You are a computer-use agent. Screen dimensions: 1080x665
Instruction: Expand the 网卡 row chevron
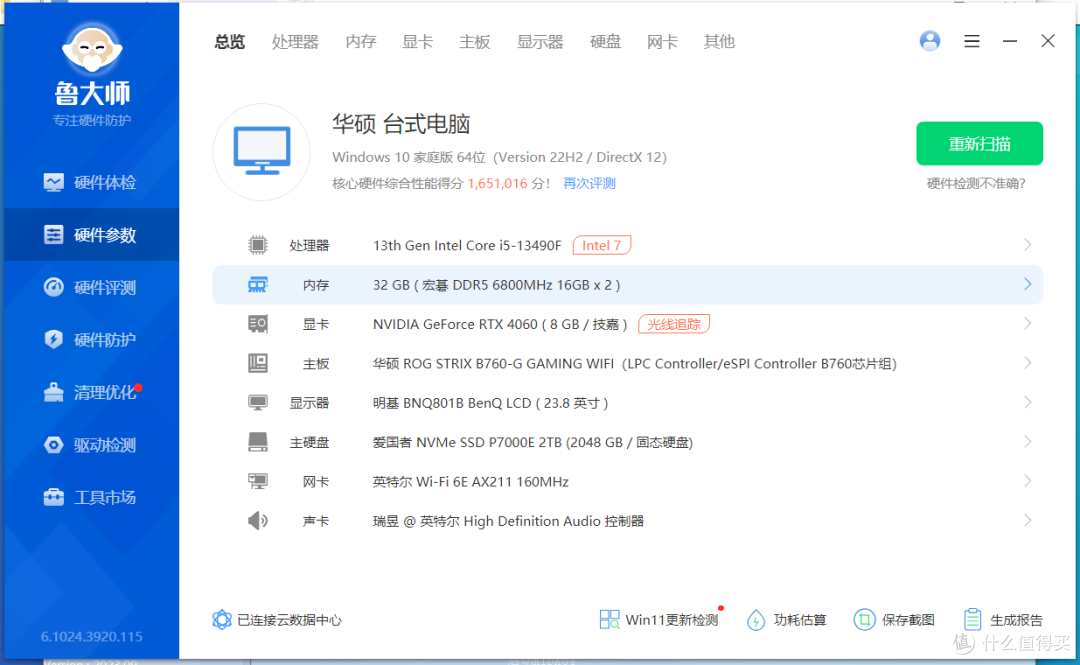point(1027,480)
